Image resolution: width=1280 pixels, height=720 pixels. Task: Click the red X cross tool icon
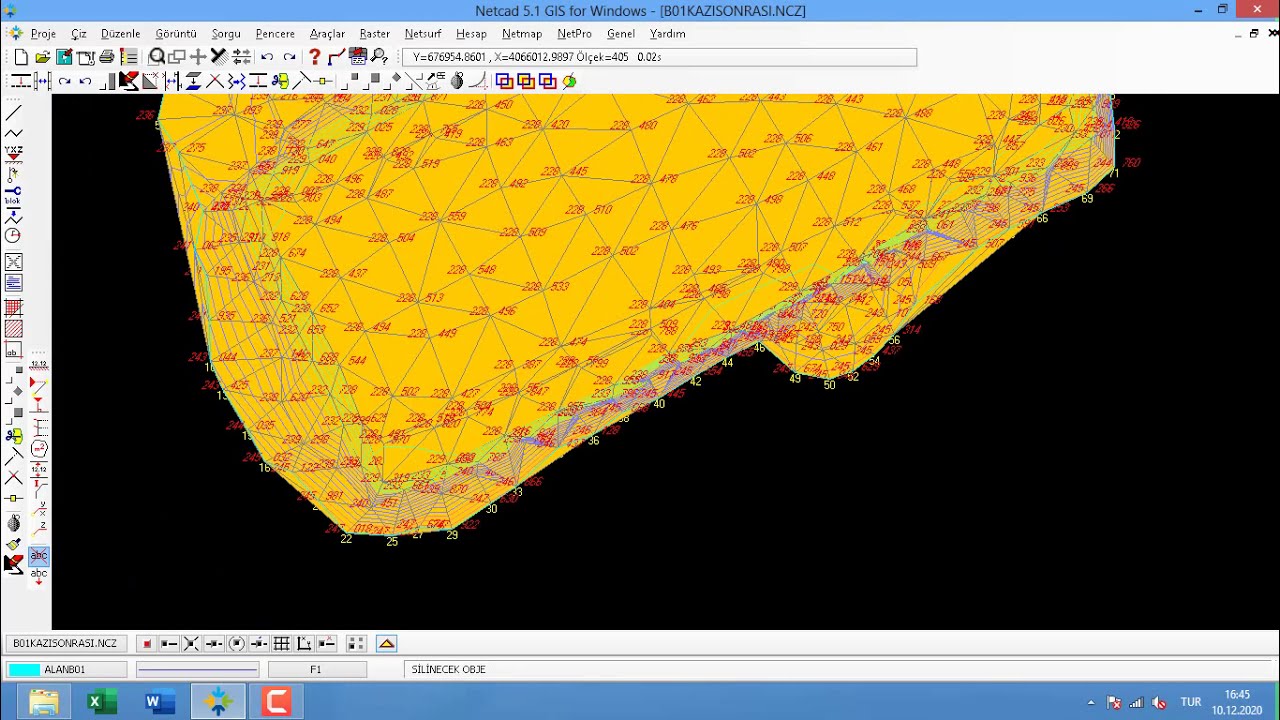[x=215, y=81]
